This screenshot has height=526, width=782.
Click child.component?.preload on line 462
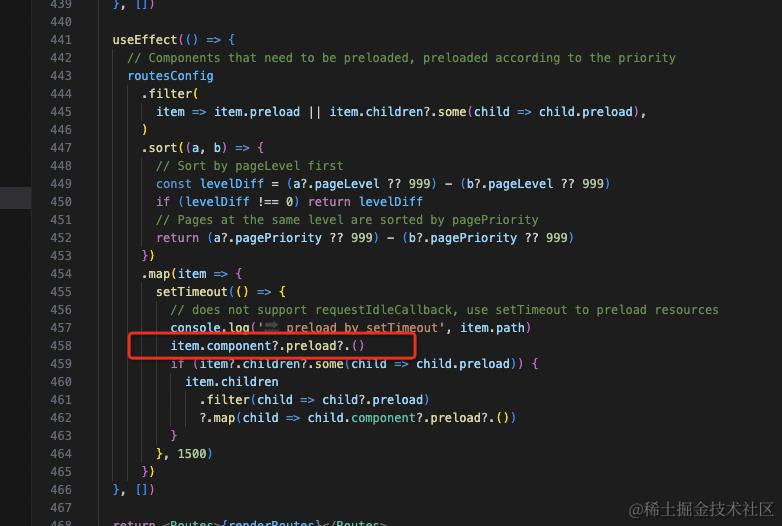point(397,417)
